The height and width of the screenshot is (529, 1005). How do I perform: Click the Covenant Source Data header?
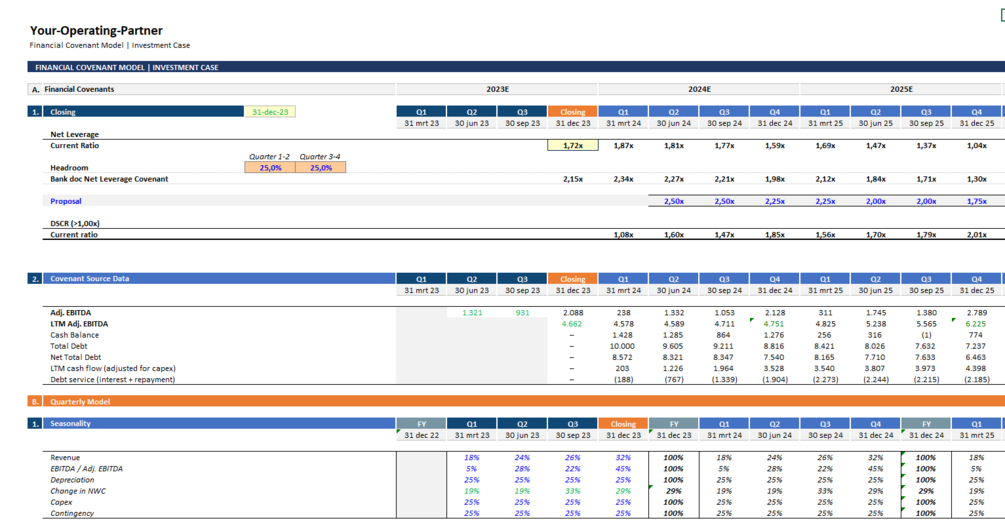click(x=89, y=279)
